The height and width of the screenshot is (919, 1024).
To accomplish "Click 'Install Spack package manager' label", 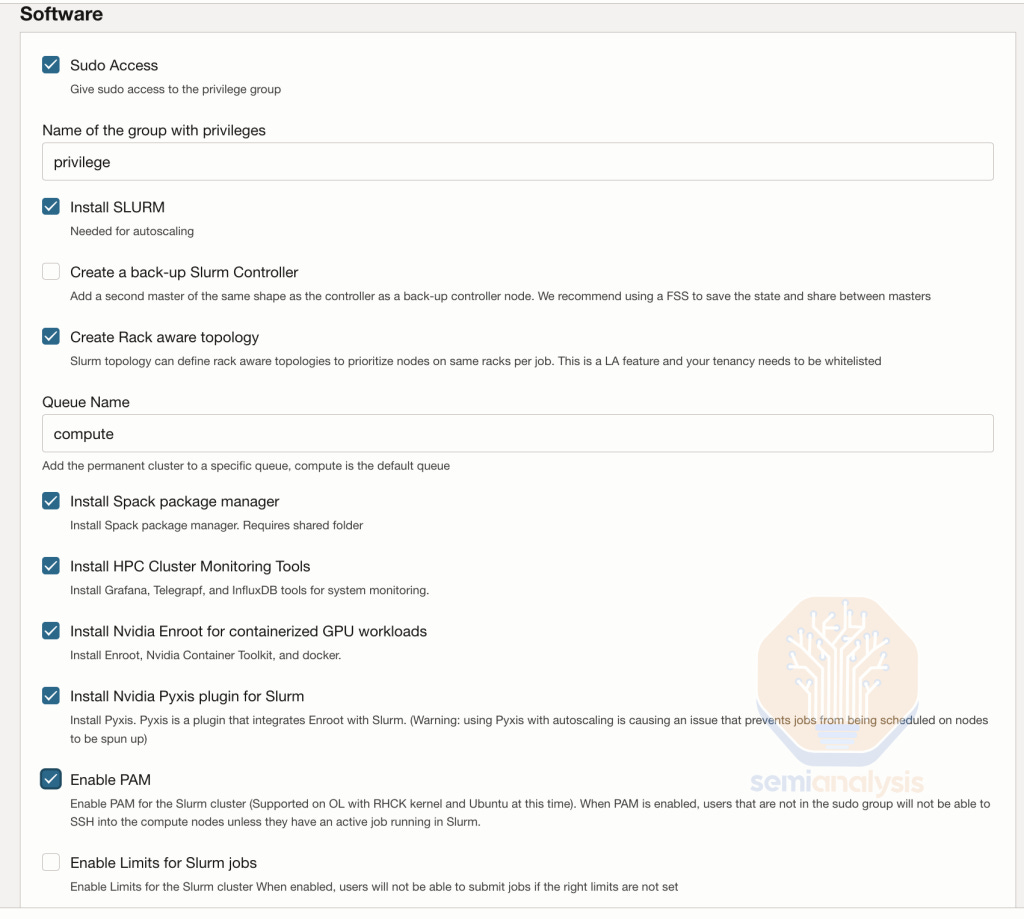I will click(x=174, y=501).
